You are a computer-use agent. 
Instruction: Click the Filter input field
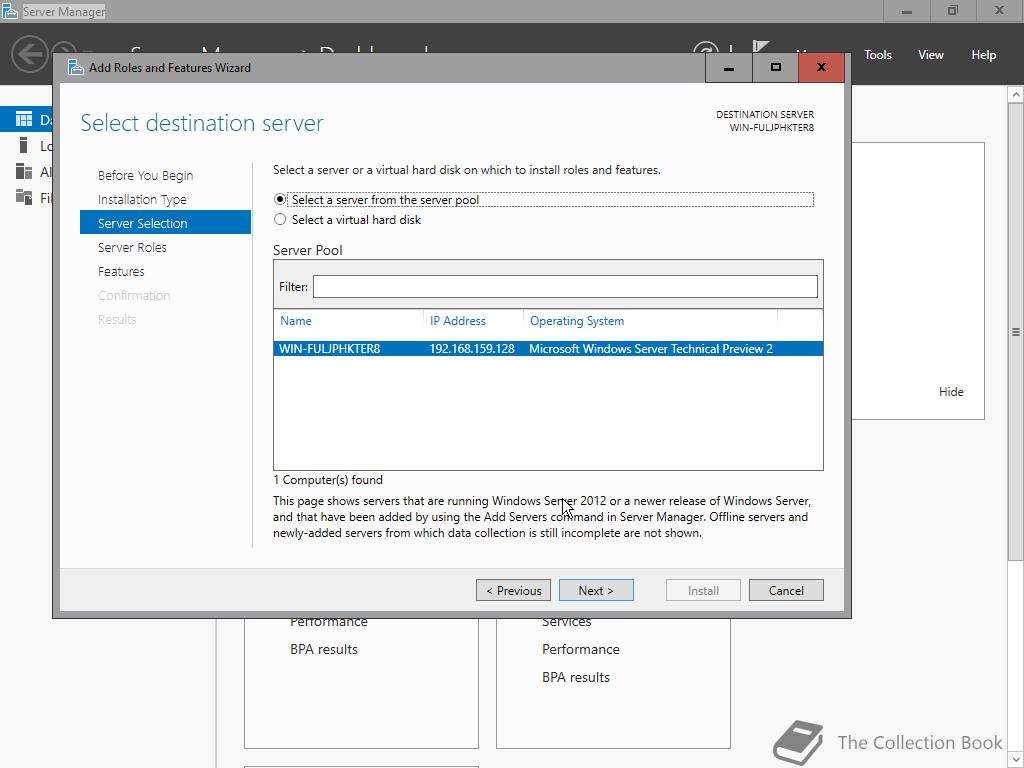(565, 286)
